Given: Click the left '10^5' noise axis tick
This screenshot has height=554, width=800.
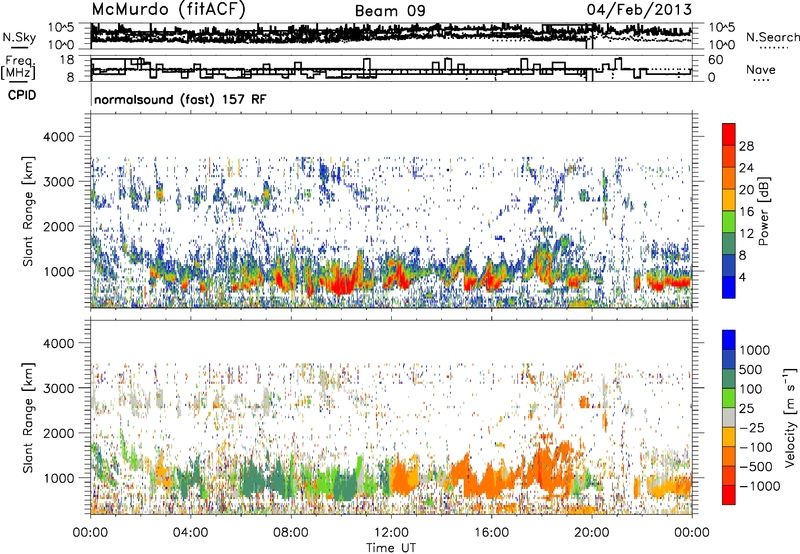Looking at the screenshot, I should point(62,27).
